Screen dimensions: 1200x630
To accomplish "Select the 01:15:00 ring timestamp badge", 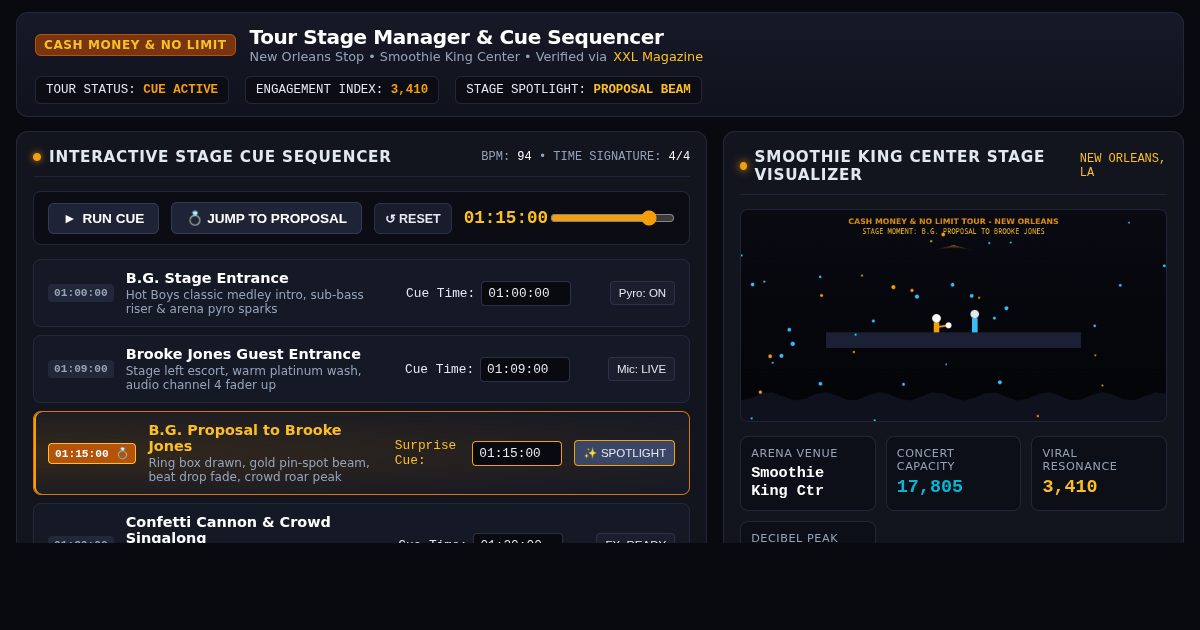I will (92, 453).
